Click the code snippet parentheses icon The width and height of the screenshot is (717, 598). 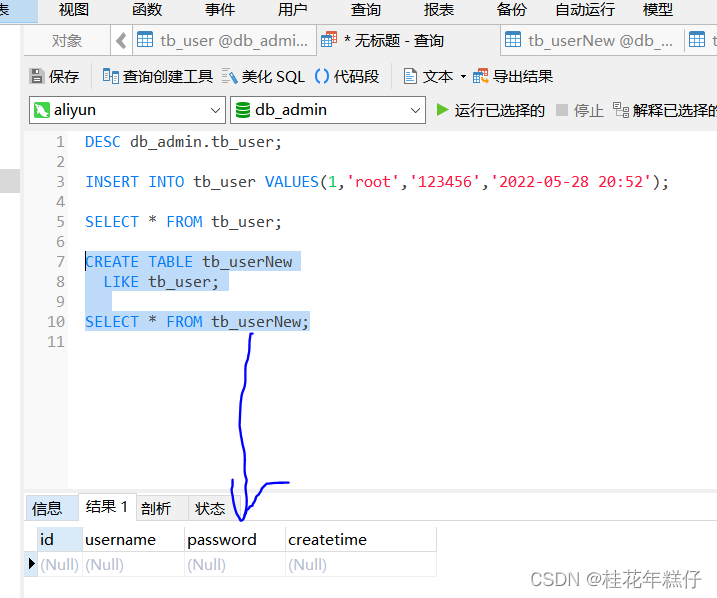(322, 76)
